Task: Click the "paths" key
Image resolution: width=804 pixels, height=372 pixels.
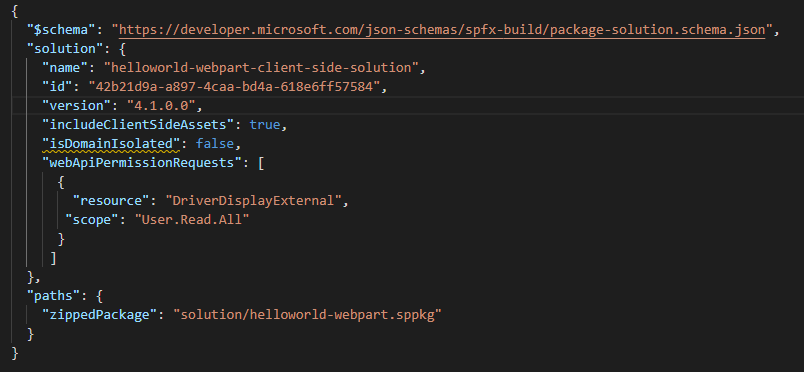Action: coord(53,296)
